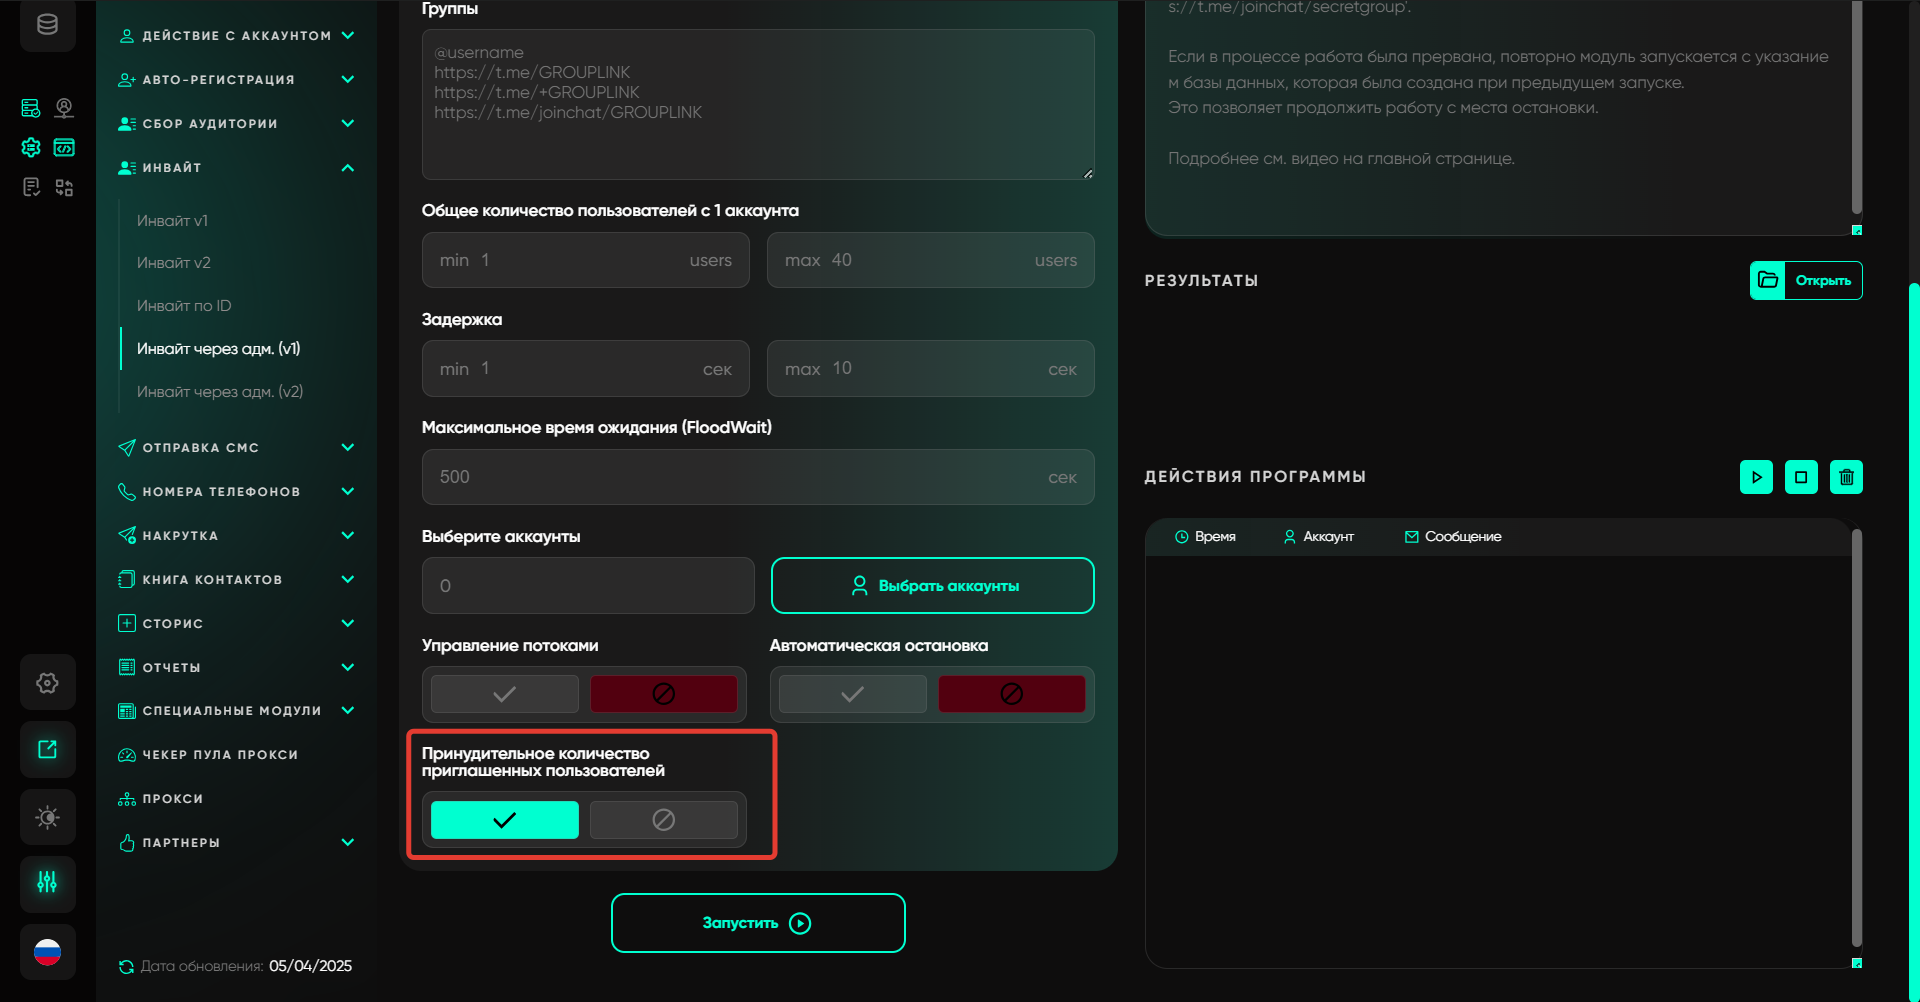Select Инвайт v2 submenu item
This screenshot has width=1920, height=1002.
pos(174,263)
